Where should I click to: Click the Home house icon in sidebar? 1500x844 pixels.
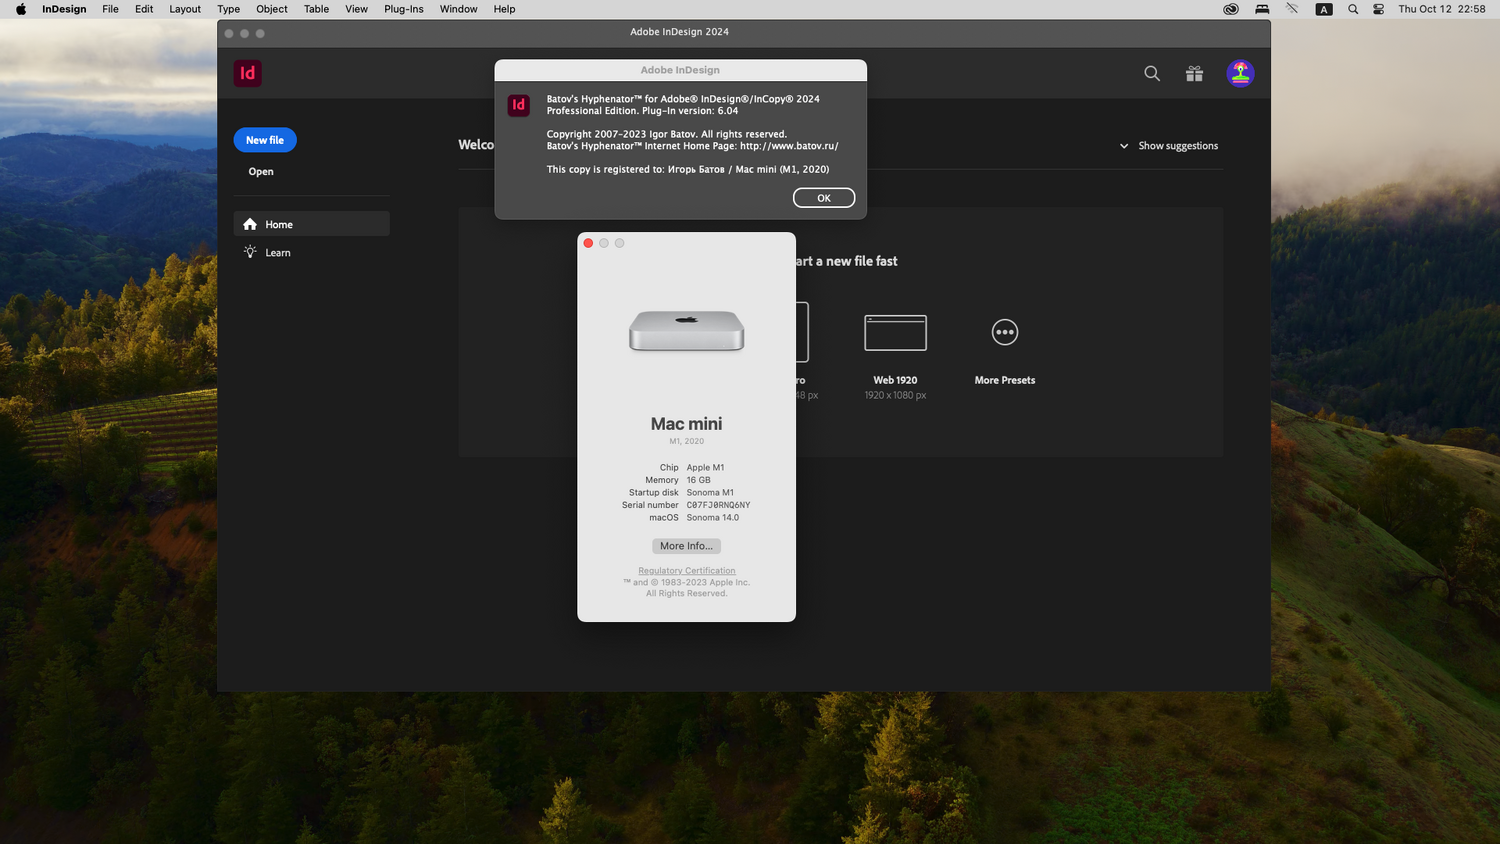pyautogui.click(x=250, y=224)
